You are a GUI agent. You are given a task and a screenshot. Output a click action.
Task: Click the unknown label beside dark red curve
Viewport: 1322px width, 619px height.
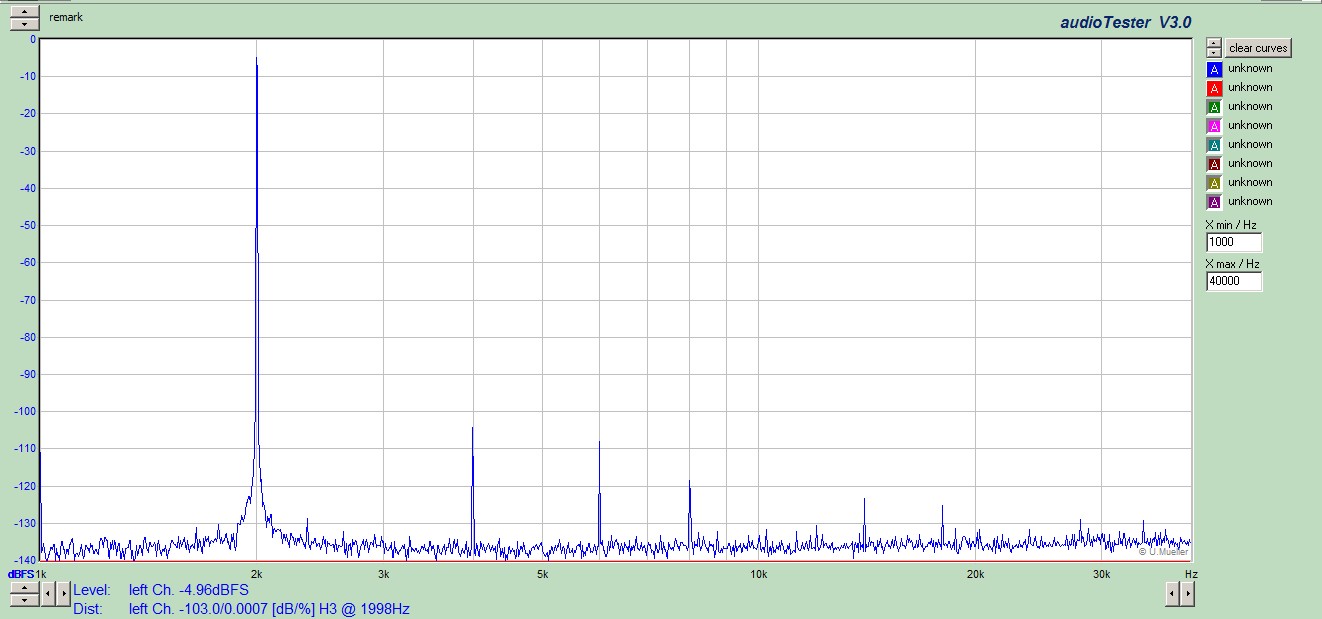tap(1250, 163)
